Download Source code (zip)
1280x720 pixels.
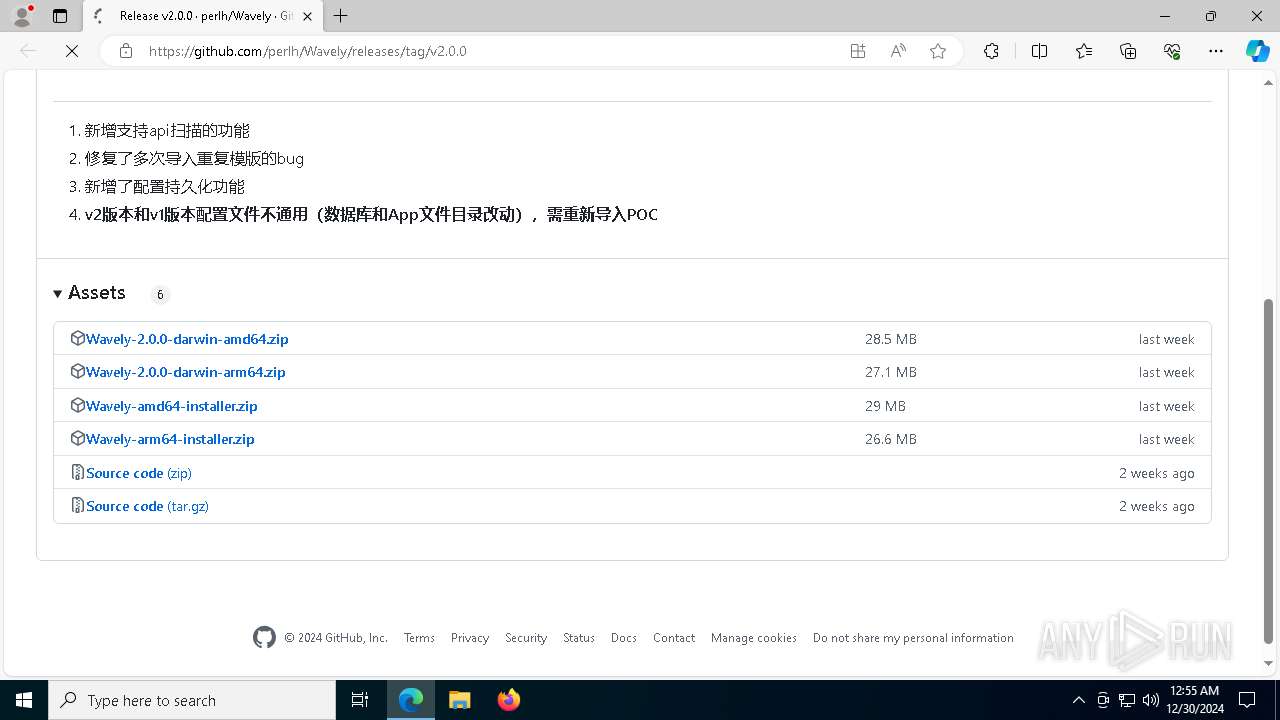tap(139, 473)
